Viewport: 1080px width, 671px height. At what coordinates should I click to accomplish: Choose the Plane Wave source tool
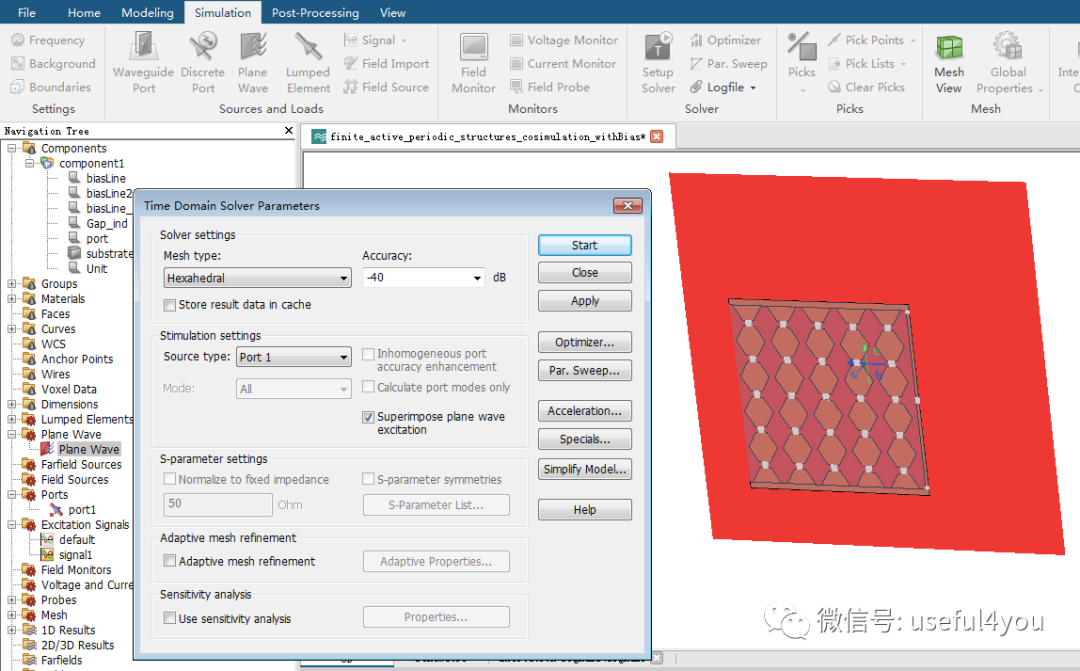tap(253, 63)
